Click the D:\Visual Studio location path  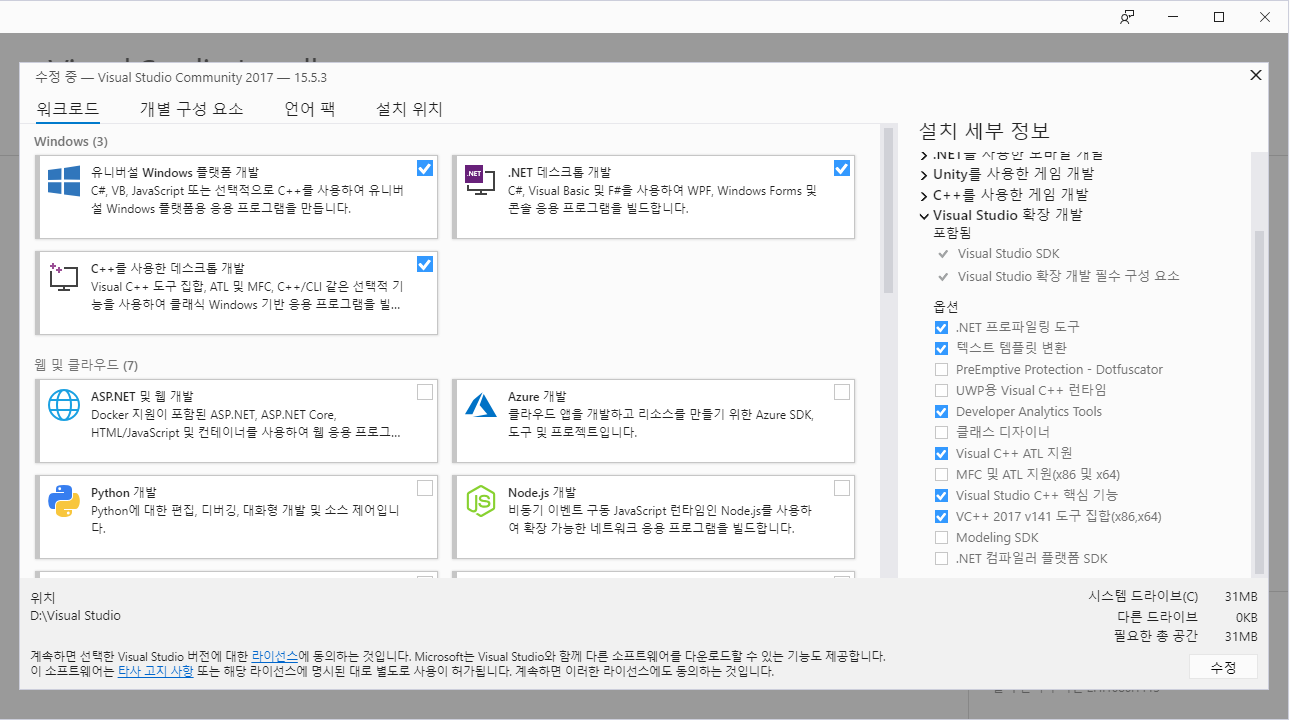76,615
